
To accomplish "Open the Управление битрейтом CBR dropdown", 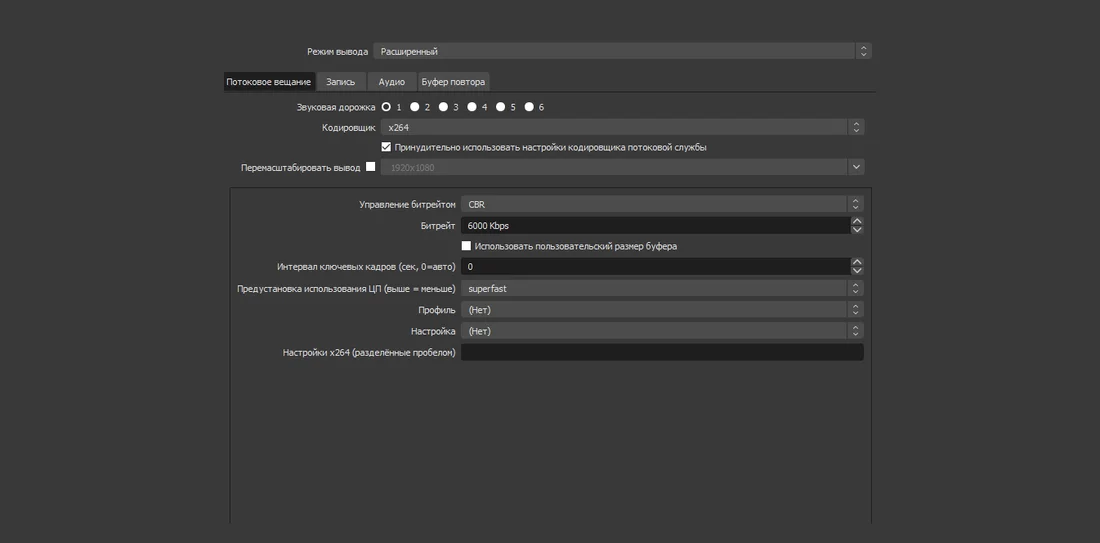I will point(662,204).
